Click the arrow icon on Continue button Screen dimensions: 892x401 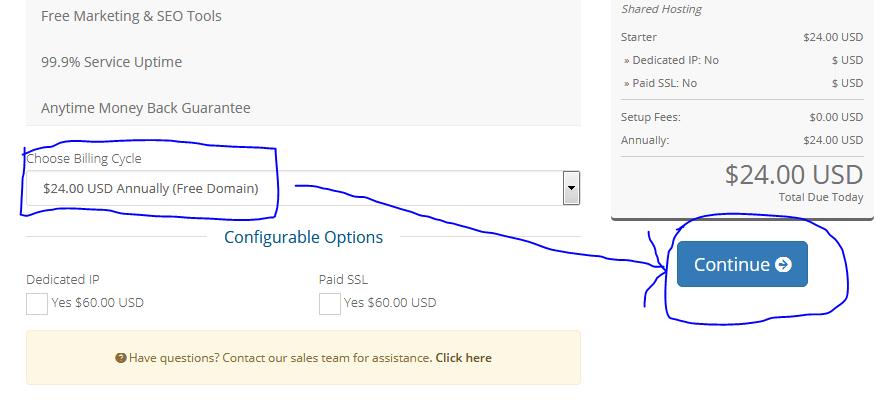(784, 265)
